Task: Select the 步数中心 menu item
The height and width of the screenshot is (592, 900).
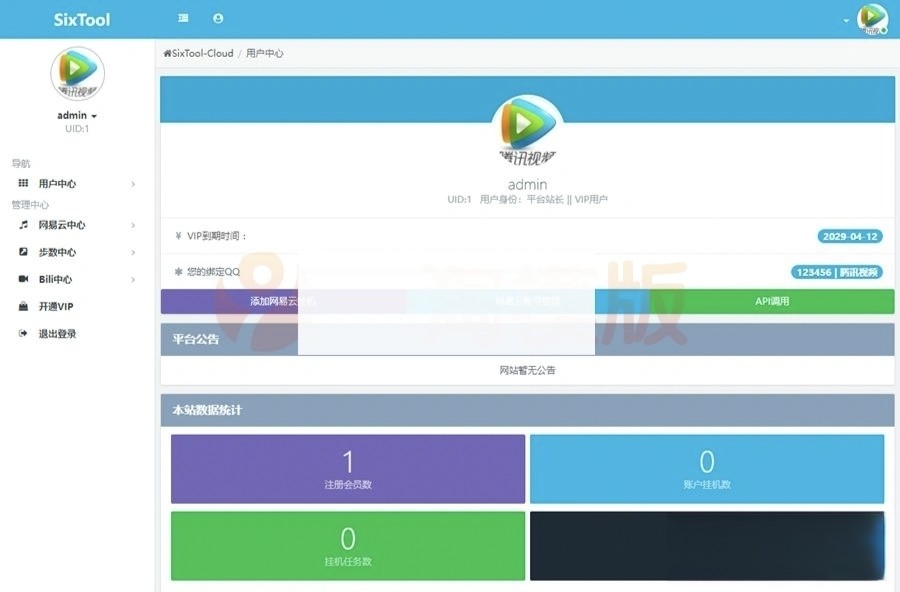Action: click(57, 252)
